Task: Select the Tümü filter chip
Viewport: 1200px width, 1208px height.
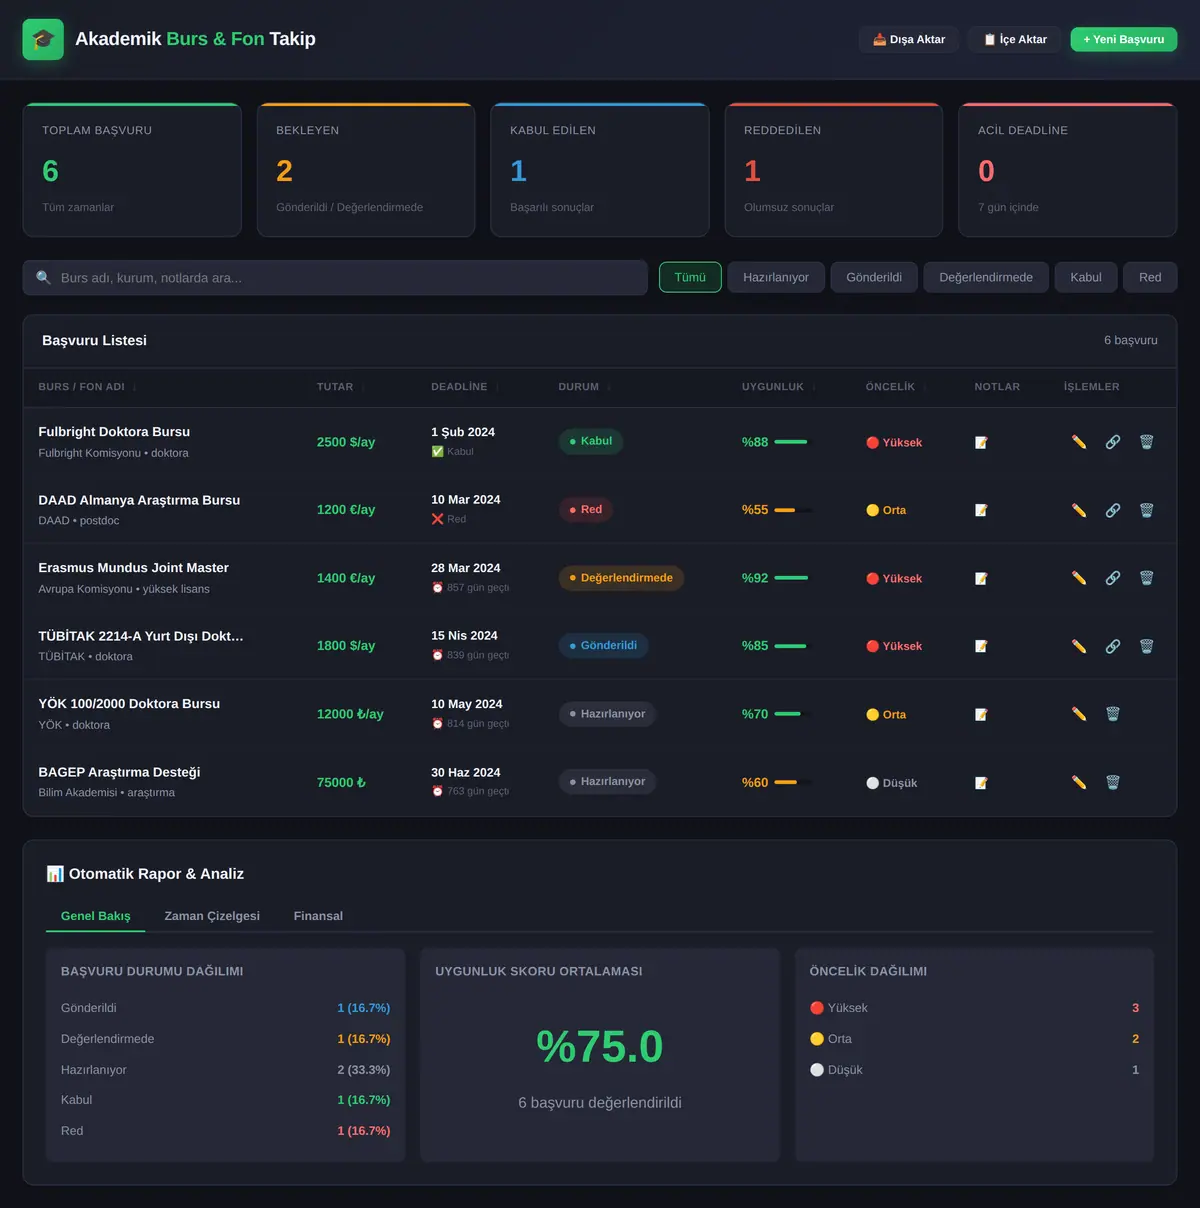Action: (x=690, y=277)
